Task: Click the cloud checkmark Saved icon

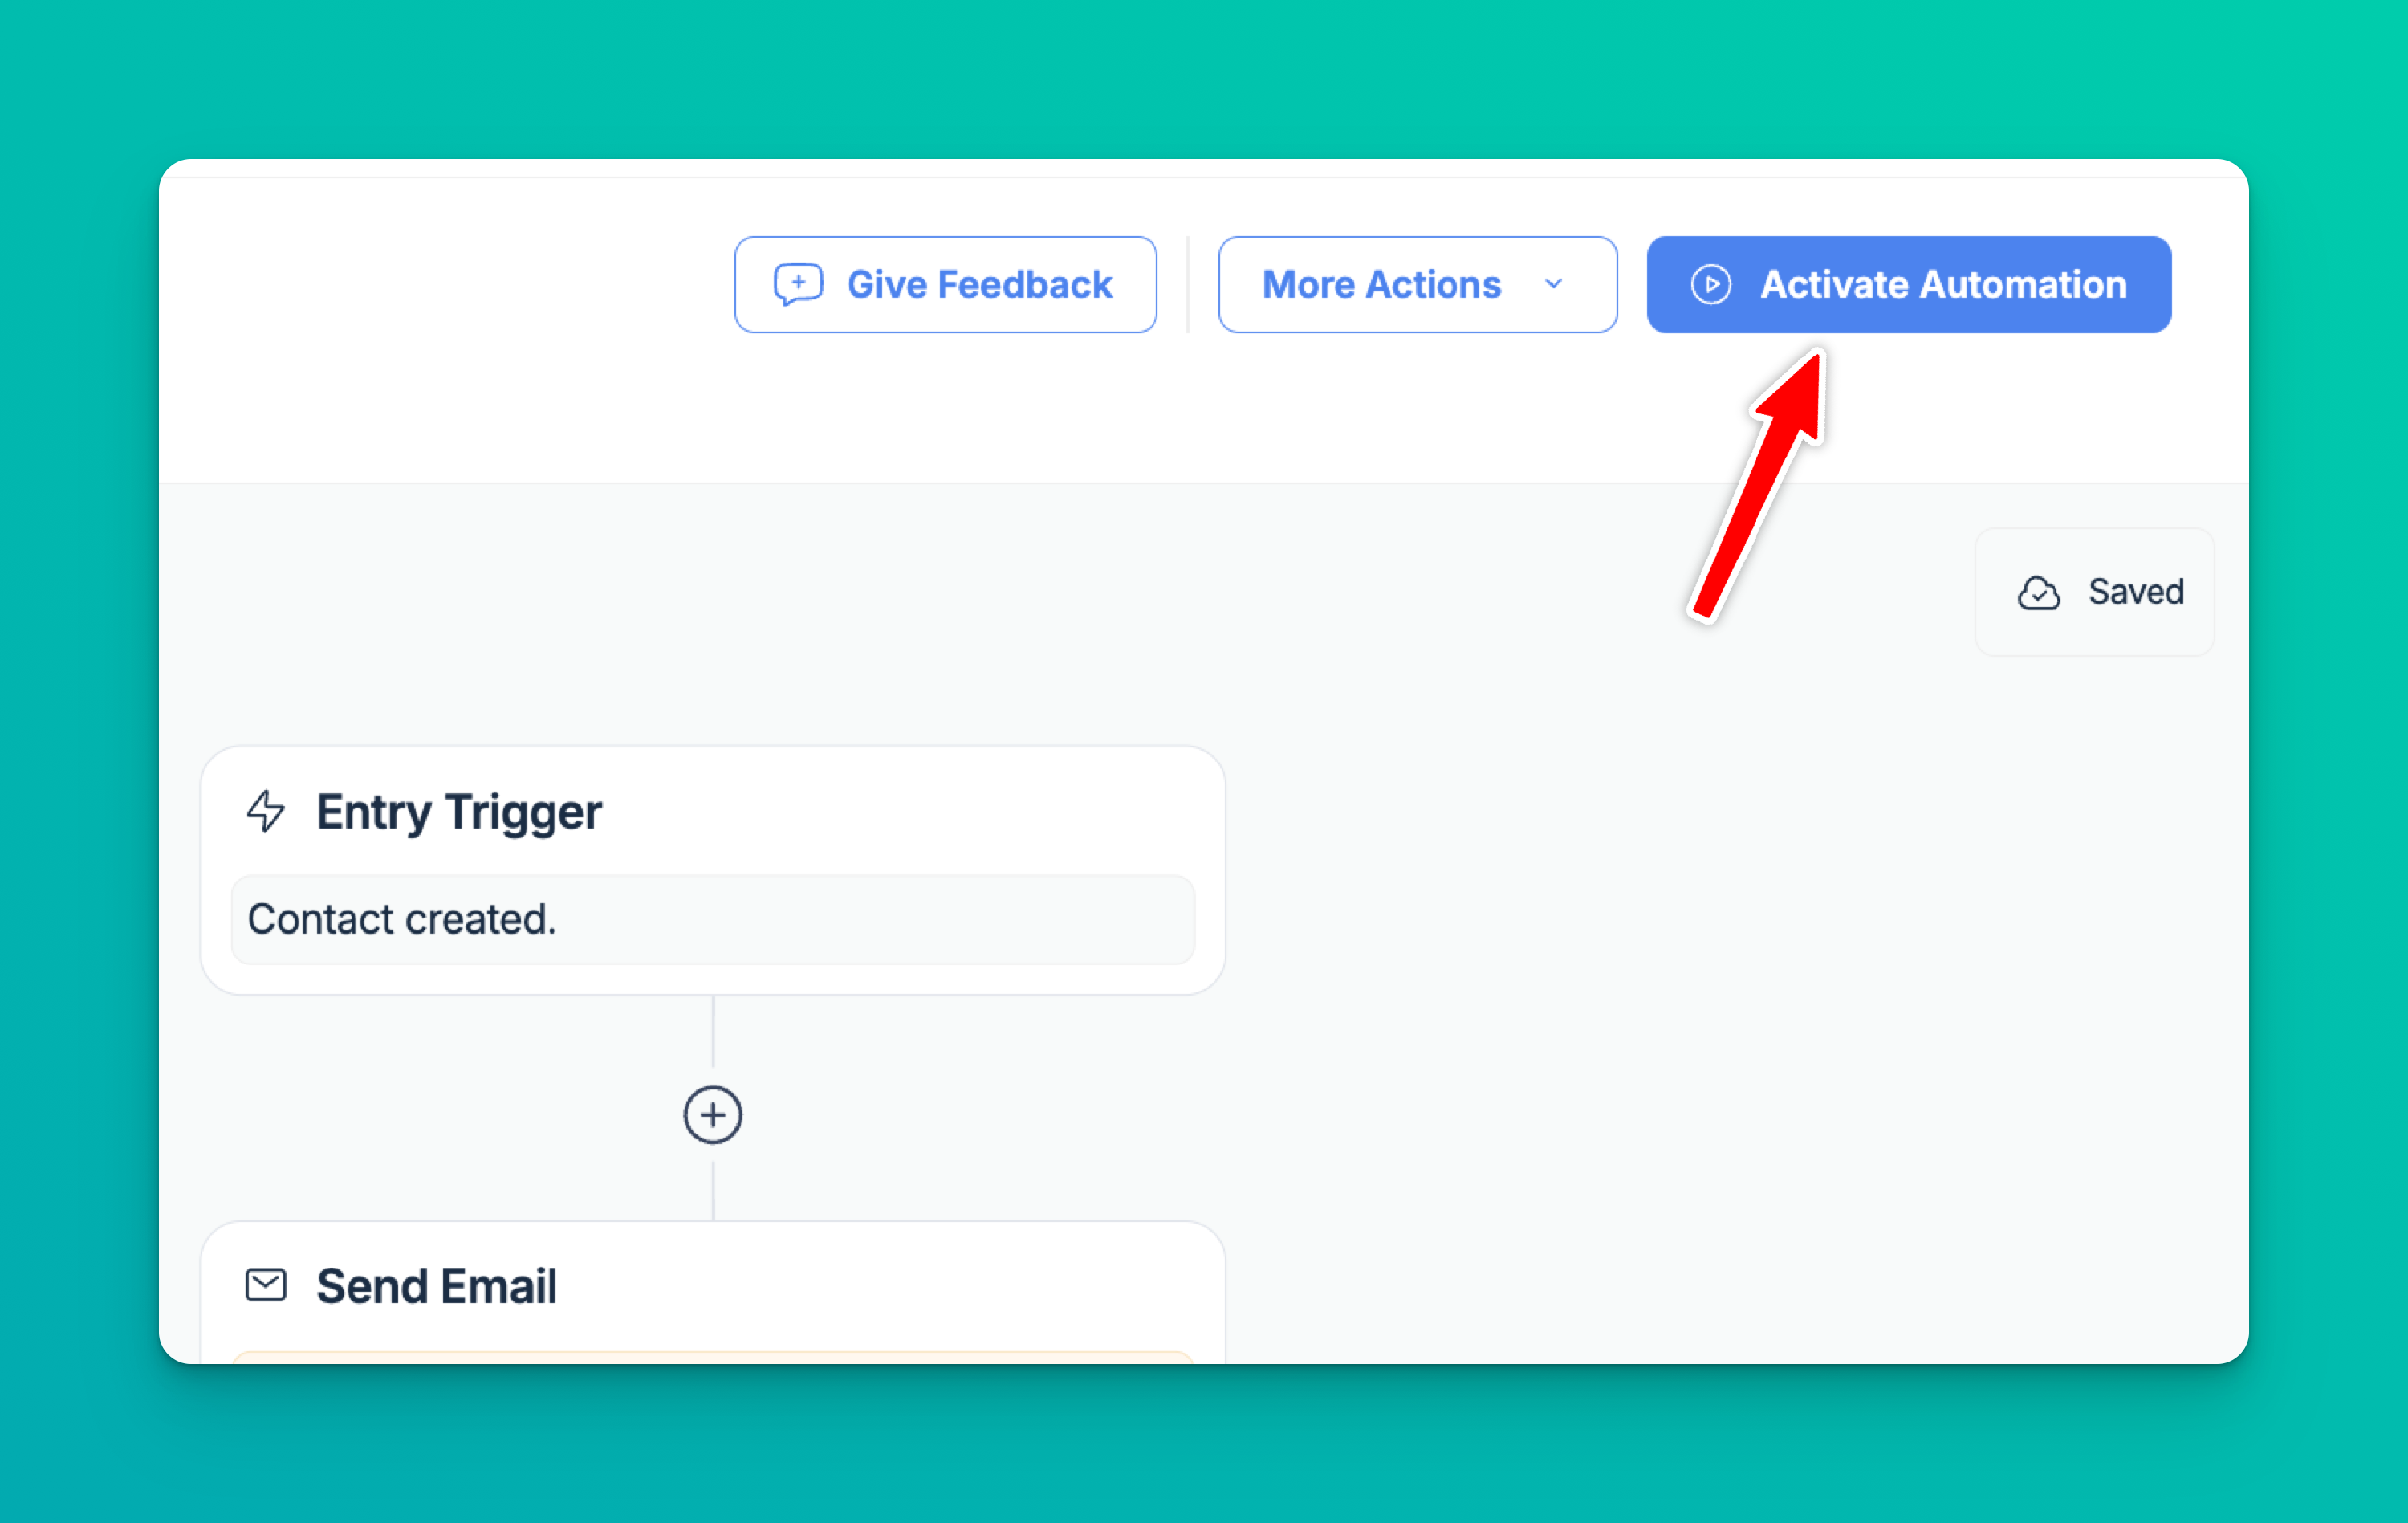Action: 2039,593
